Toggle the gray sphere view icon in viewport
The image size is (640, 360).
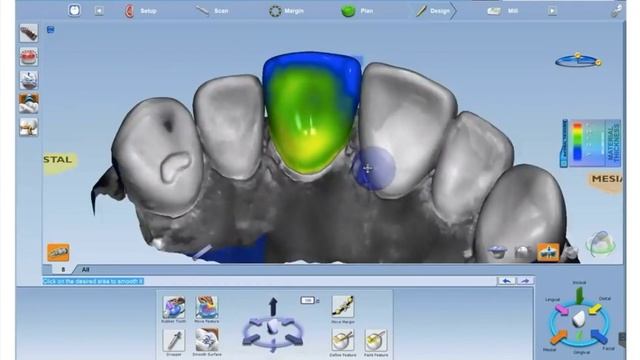523,252
